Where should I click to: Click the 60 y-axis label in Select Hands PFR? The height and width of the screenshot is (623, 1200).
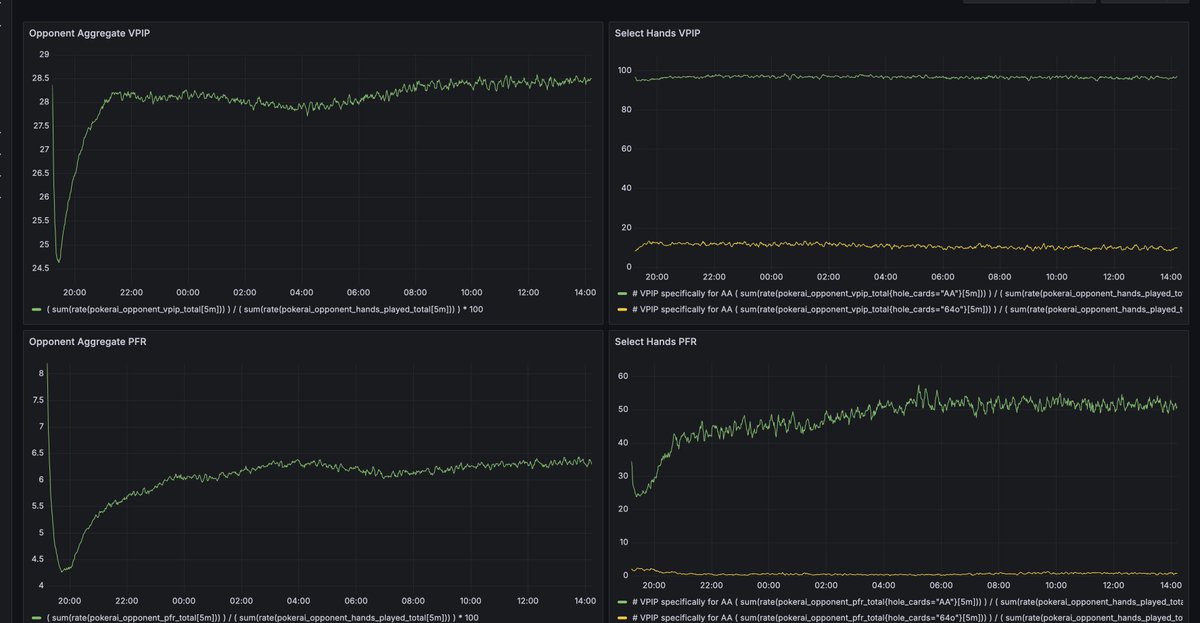click(x=624, y=376)
